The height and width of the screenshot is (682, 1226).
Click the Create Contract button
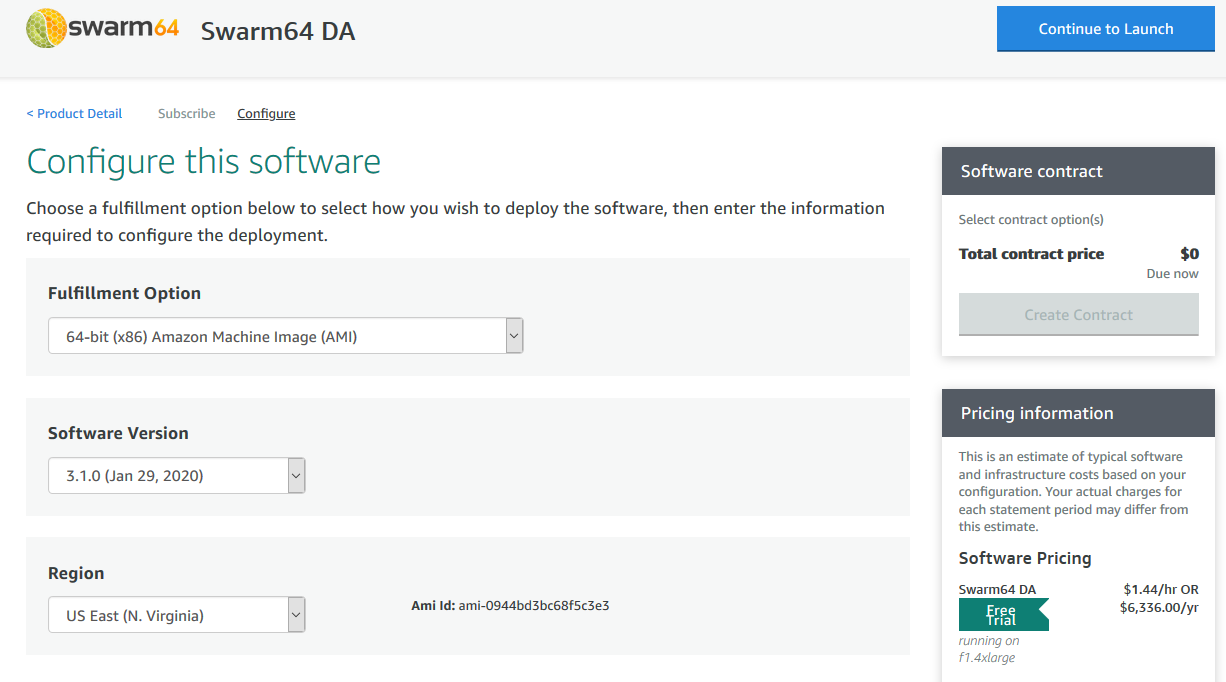pyautogui.click(x=1078, y=314)
